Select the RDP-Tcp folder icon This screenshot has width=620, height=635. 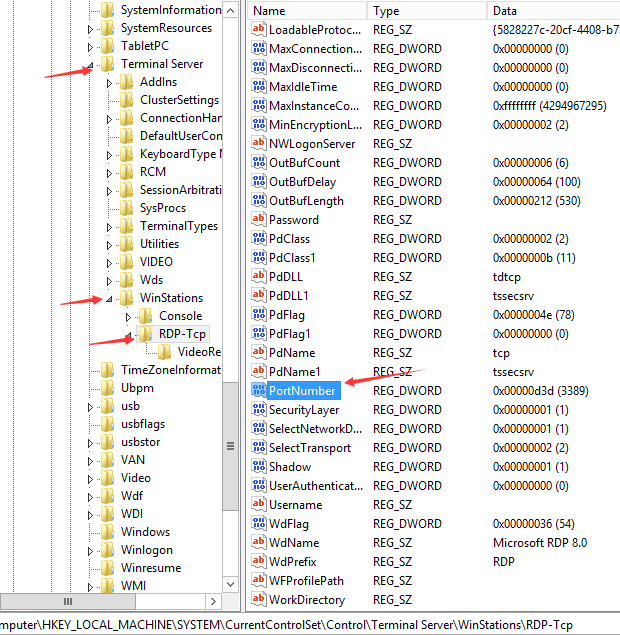pos(146,334)
